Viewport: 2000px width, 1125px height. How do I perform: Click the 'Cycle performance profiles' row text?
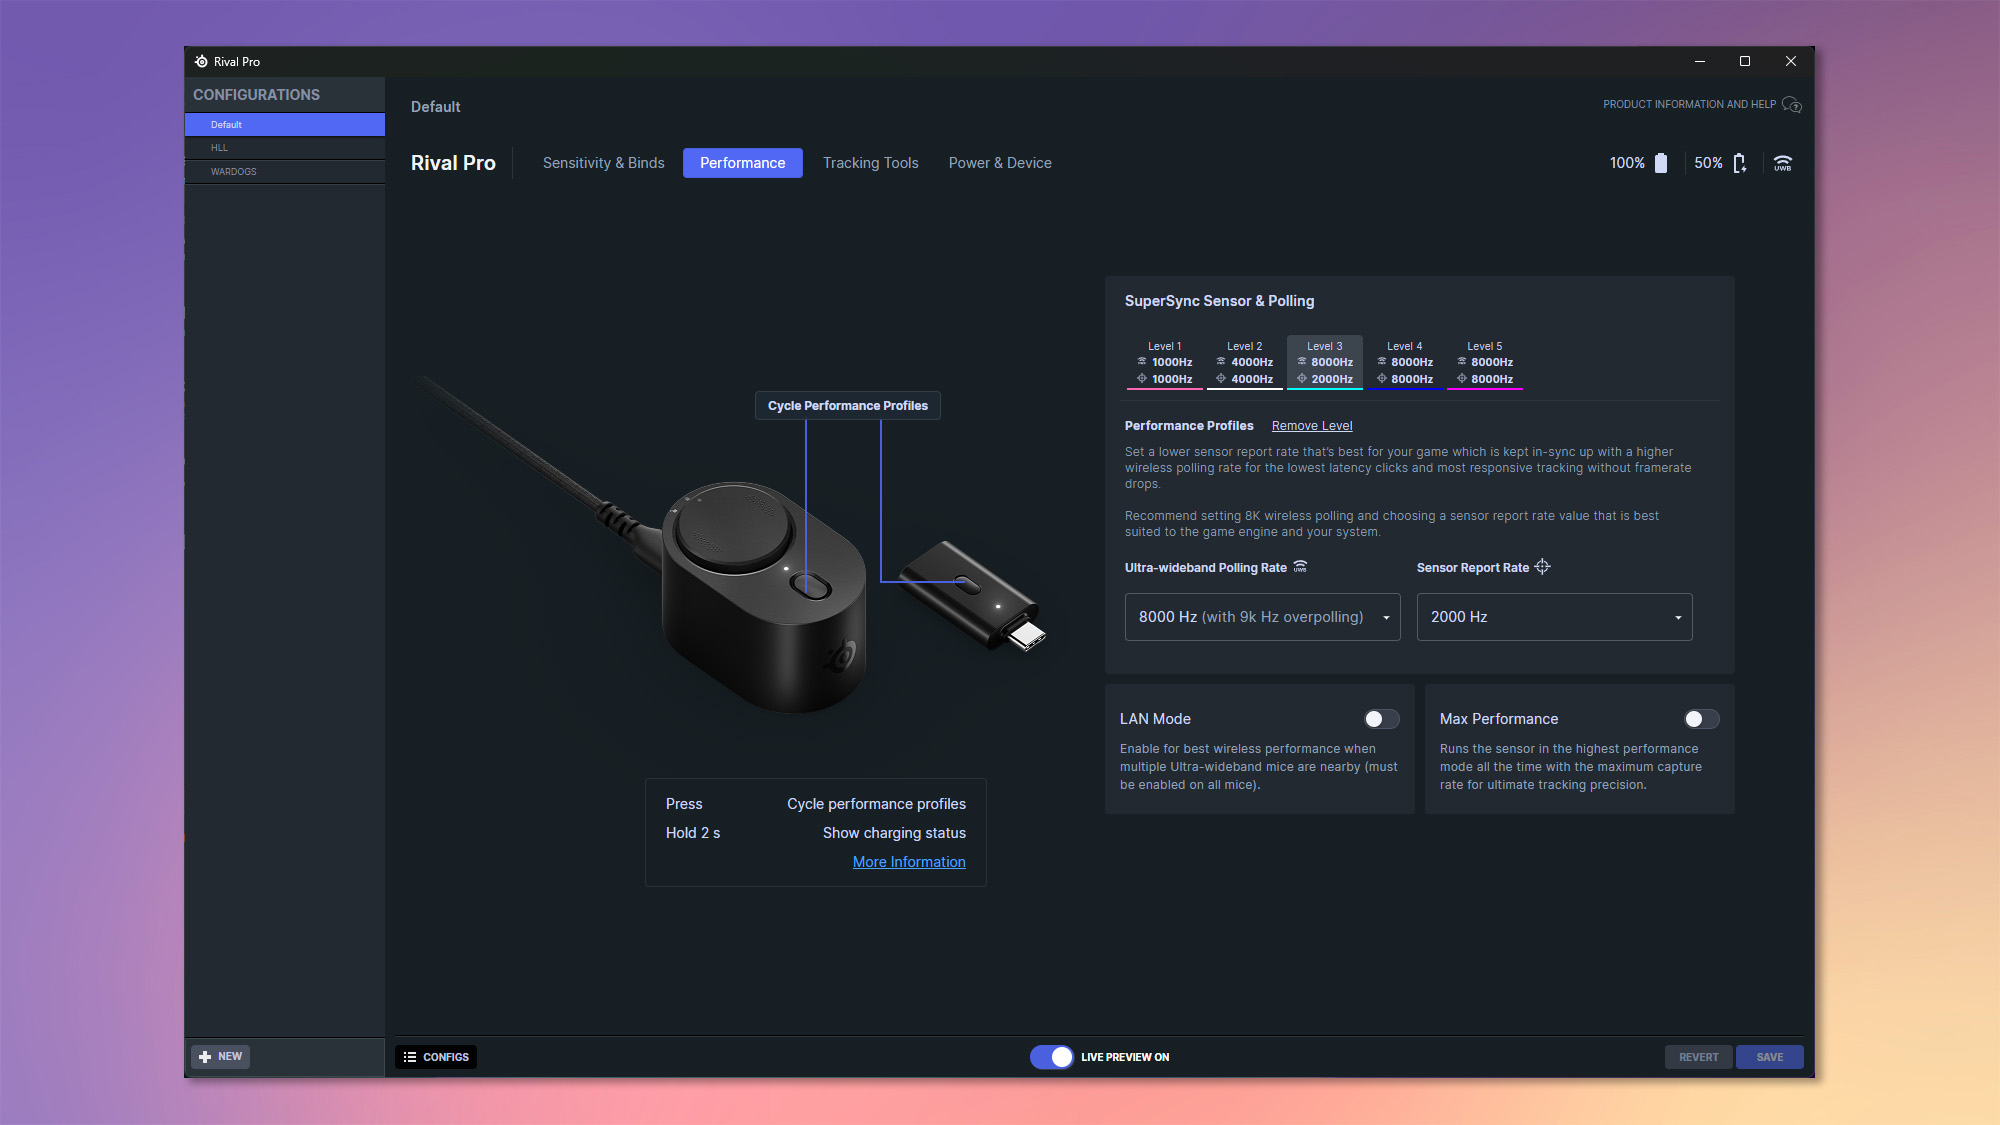(x=876, y=804)
